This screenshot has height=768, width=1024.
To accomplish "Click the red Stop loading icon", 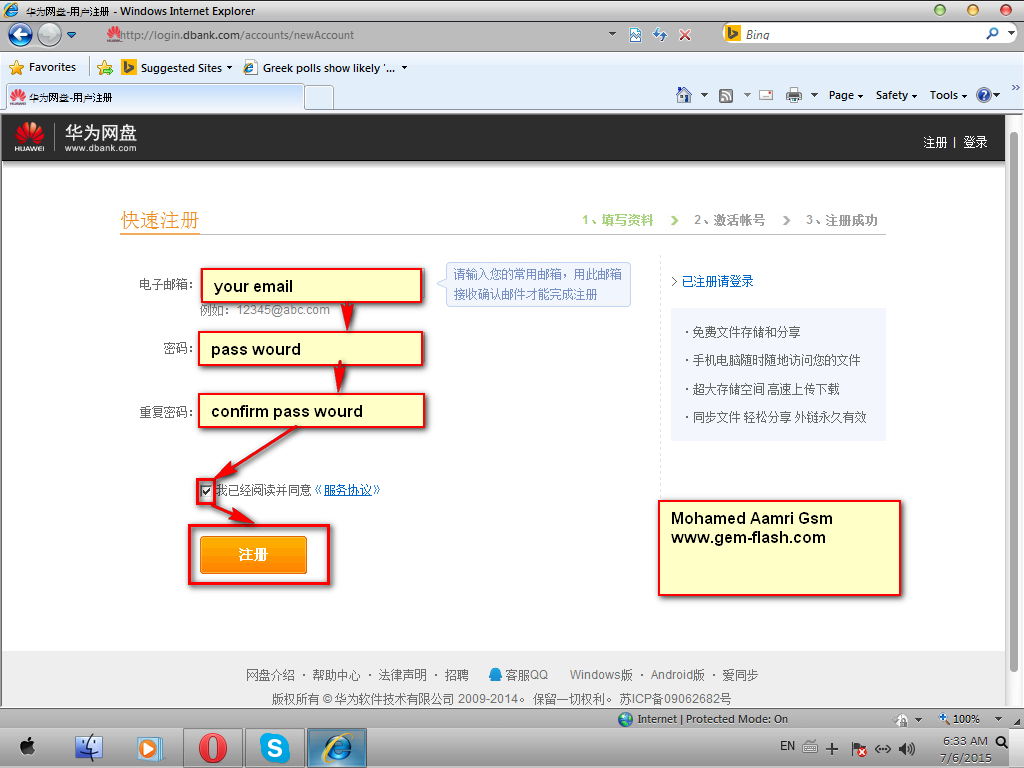I will tap(685, 35).
